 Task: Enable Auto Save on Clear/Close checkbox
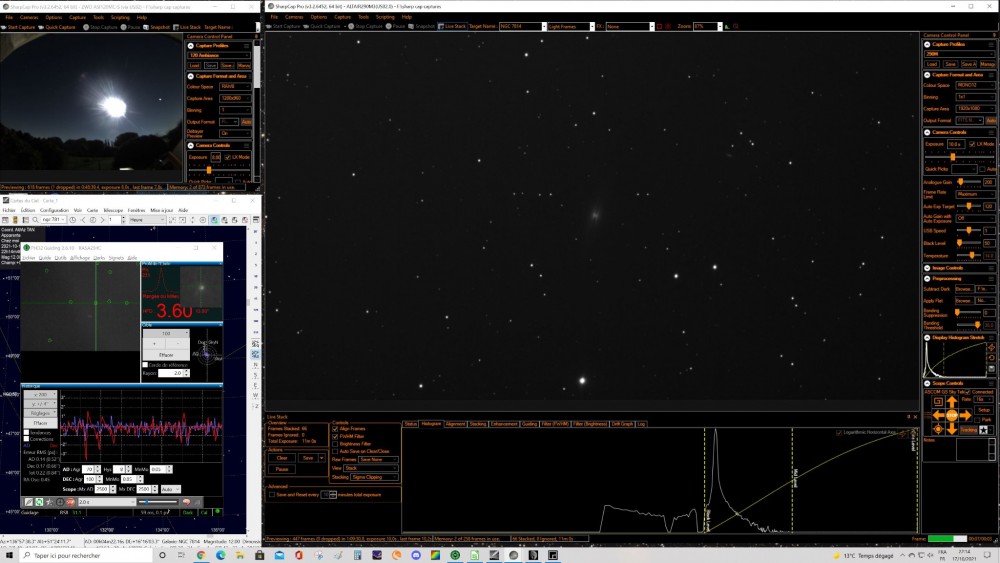[x=335, y=451]
